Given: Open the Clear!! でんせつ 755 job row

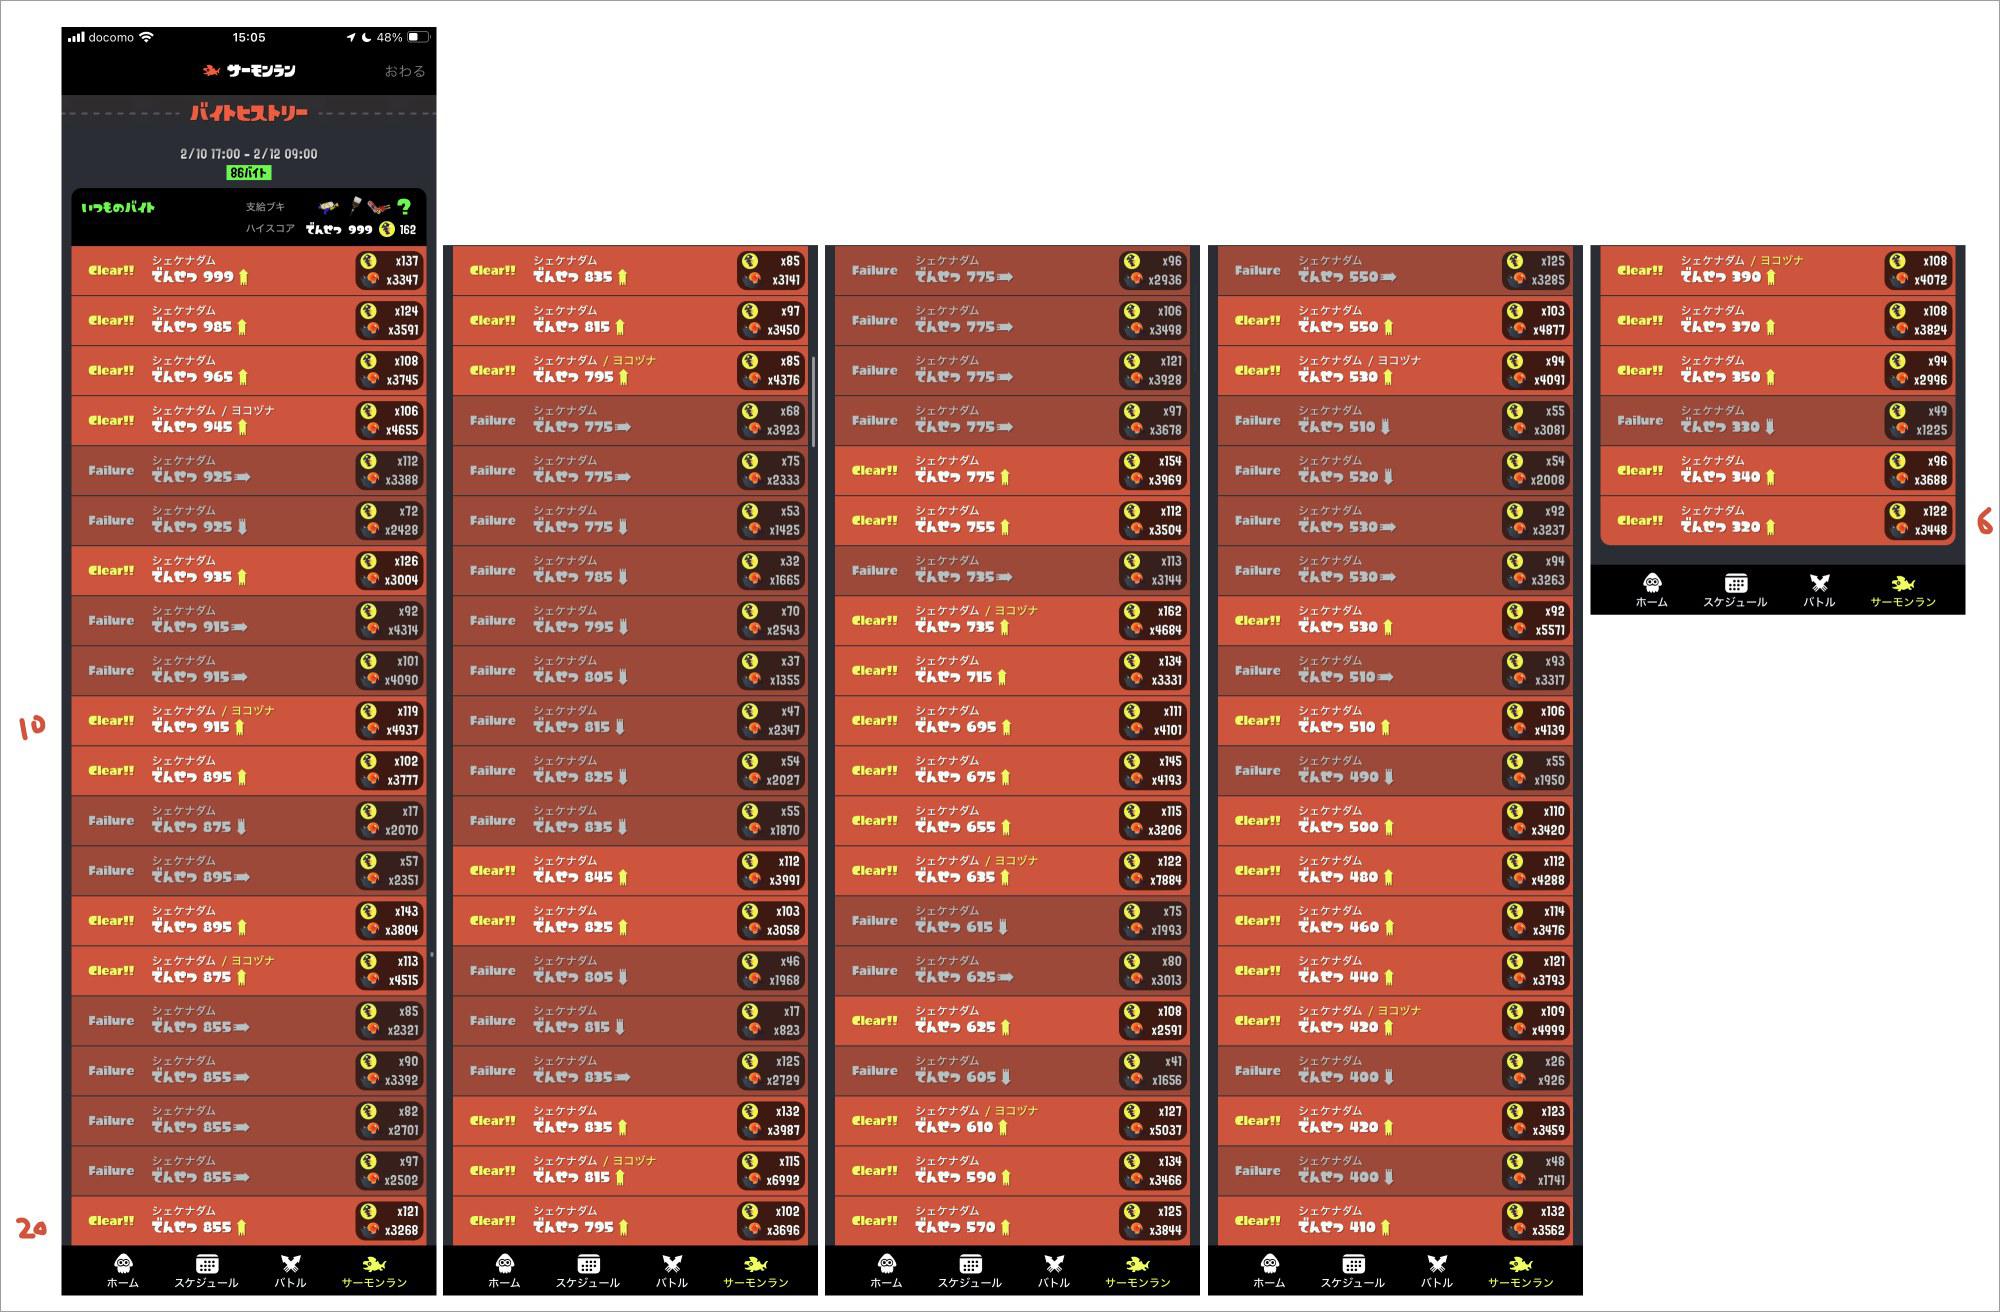Looking at the screenshot, I should pos(1012,520).
